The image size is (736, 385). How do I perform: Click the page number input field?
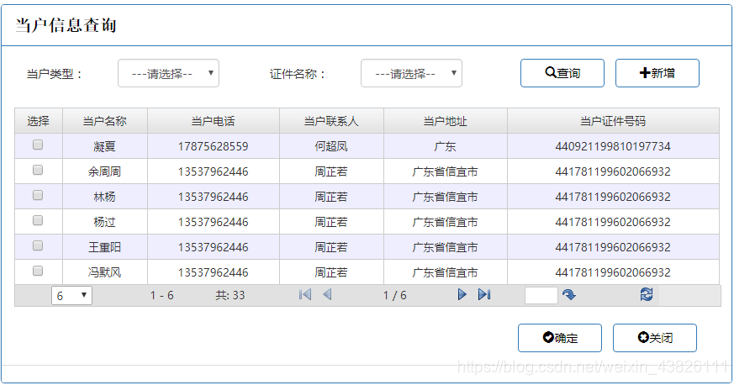click(541, 295)
